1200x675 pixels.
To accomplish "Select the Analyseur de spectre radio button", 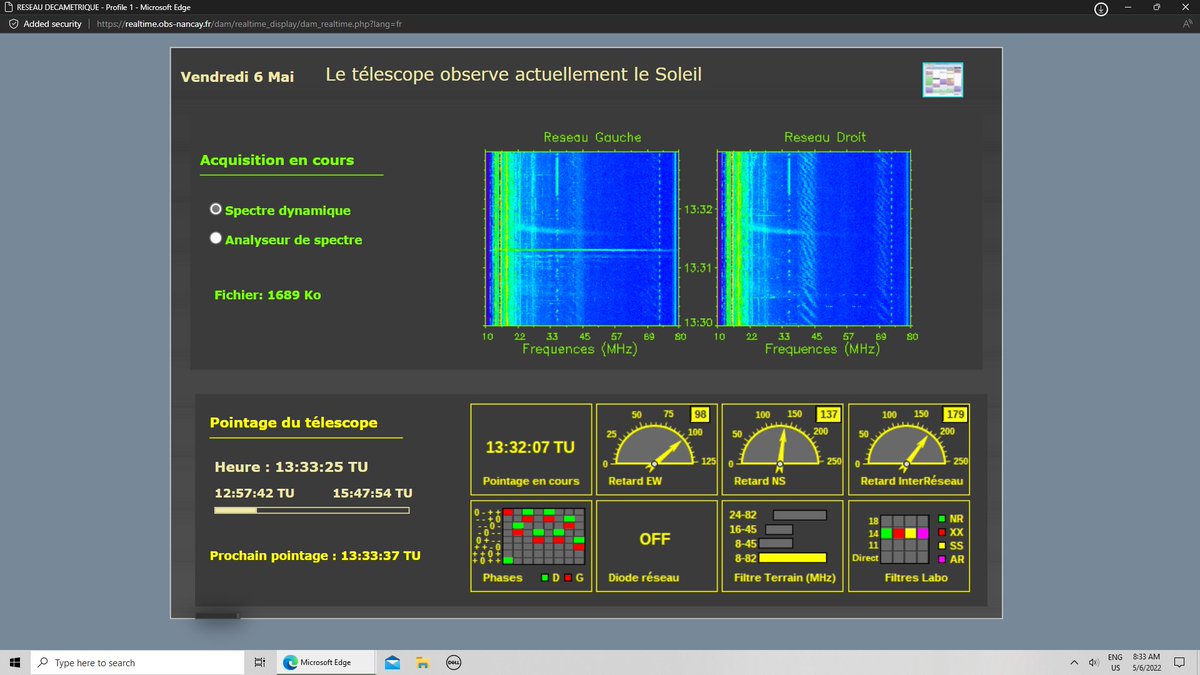I will 215,239.
